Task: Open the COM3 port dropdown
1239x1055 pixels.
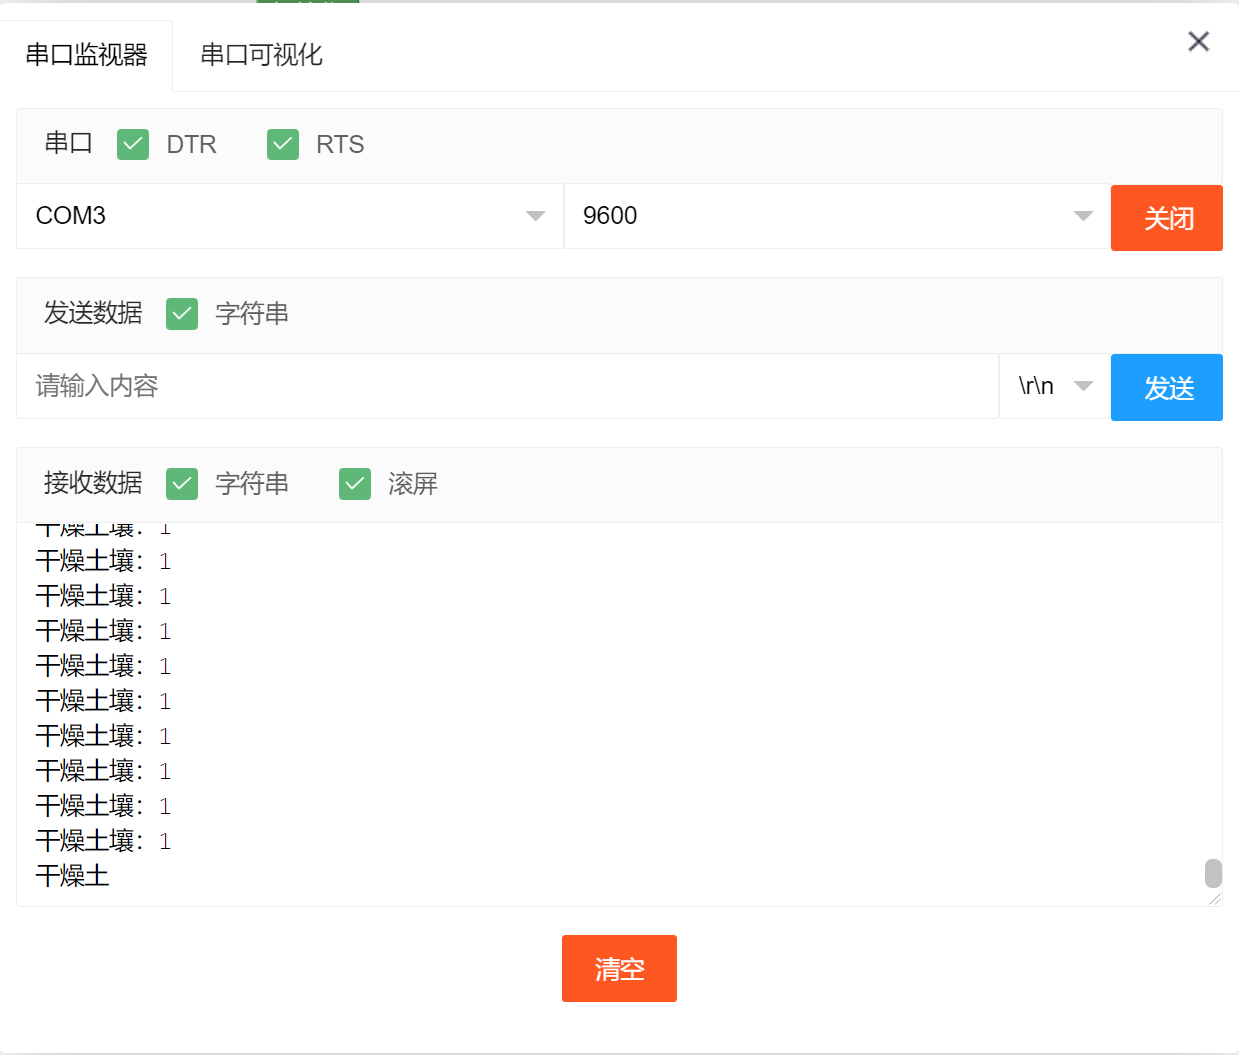Action: pyautogui.click(x=290, y=216)
